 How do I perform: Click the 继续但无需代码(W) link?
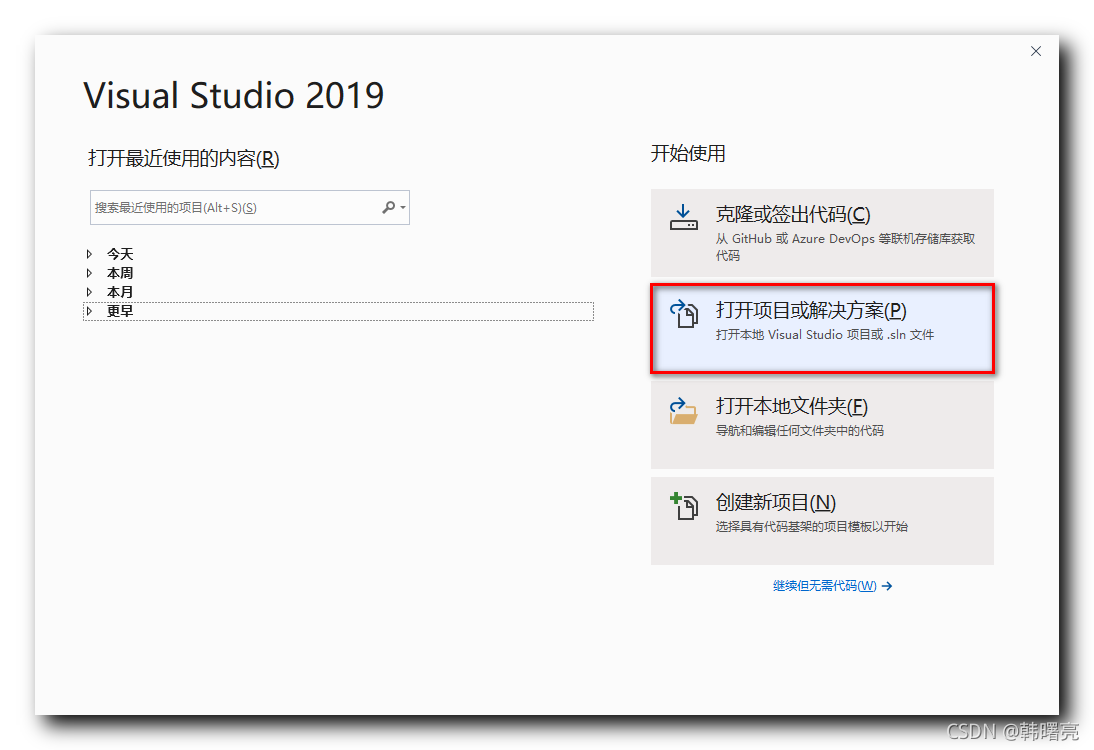point(825,586)
